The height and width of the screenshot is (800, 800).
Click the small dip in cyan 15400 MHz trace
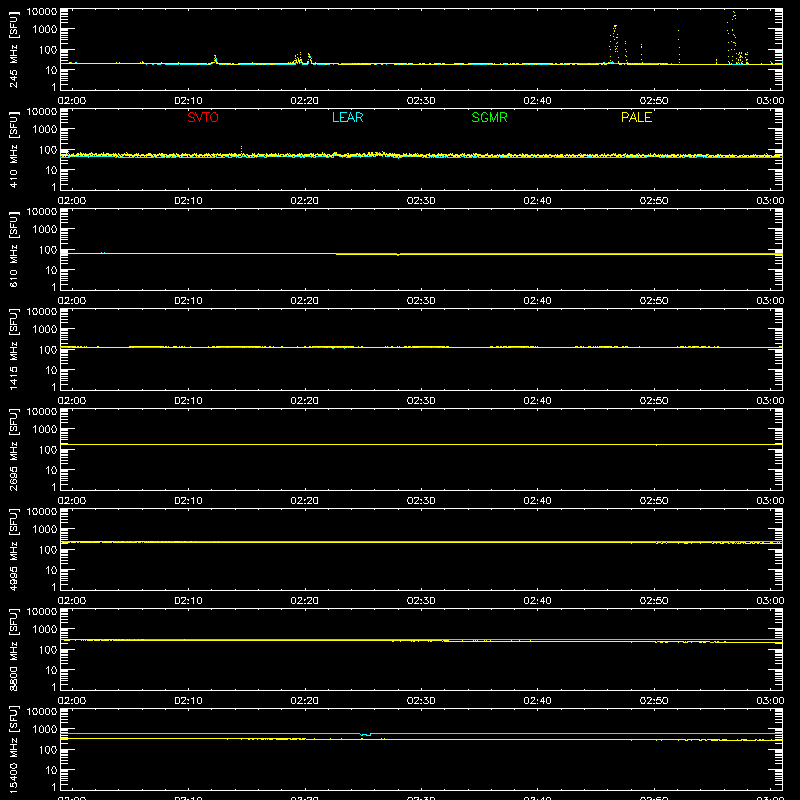[366, 735]
